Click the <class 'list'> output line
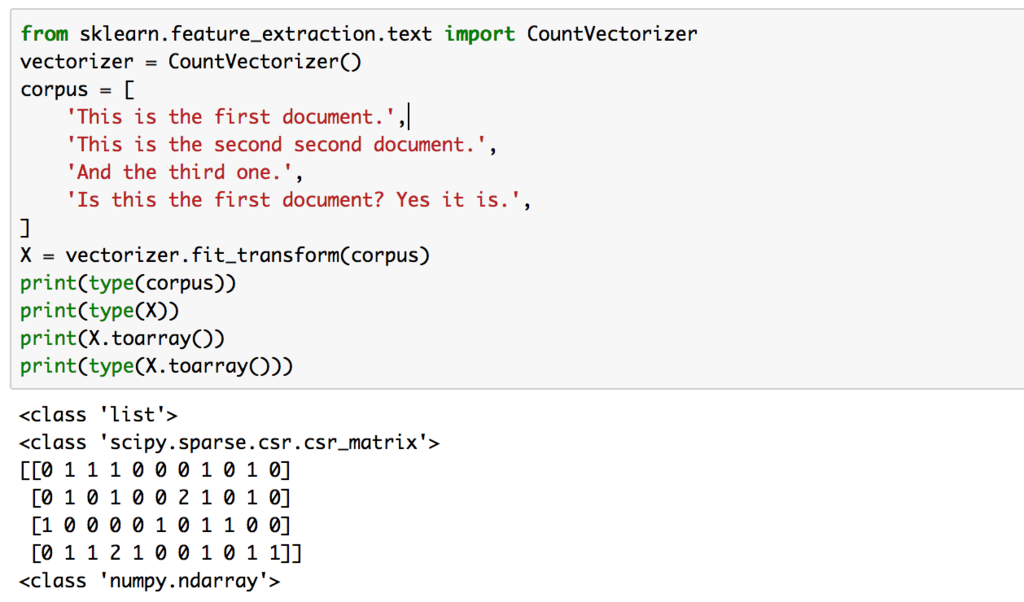This screenshot has width=1024, height=602. 99,415
